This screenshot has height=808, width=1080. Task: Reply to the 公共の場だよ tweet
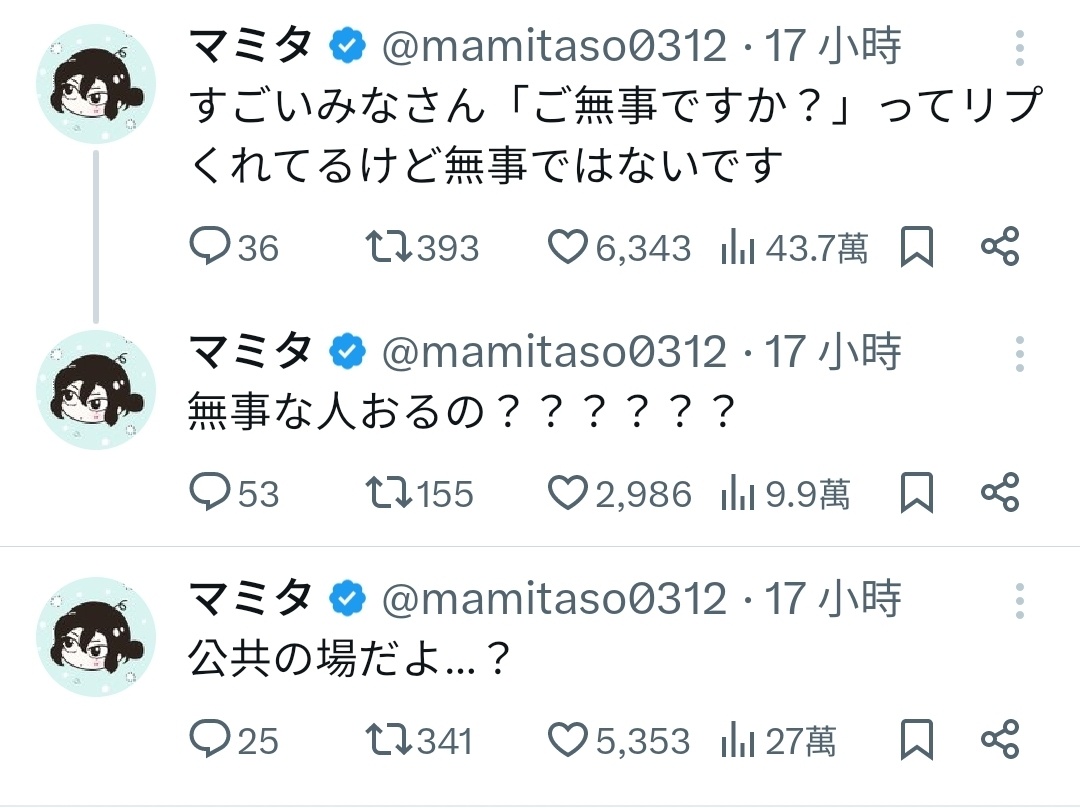[211, 740]
